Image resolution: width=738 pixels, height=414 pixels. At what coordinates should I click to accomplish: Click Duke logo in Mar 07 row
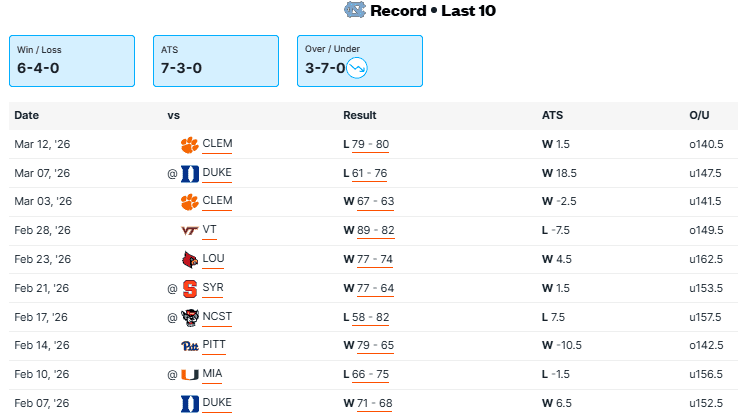[189, 173]
